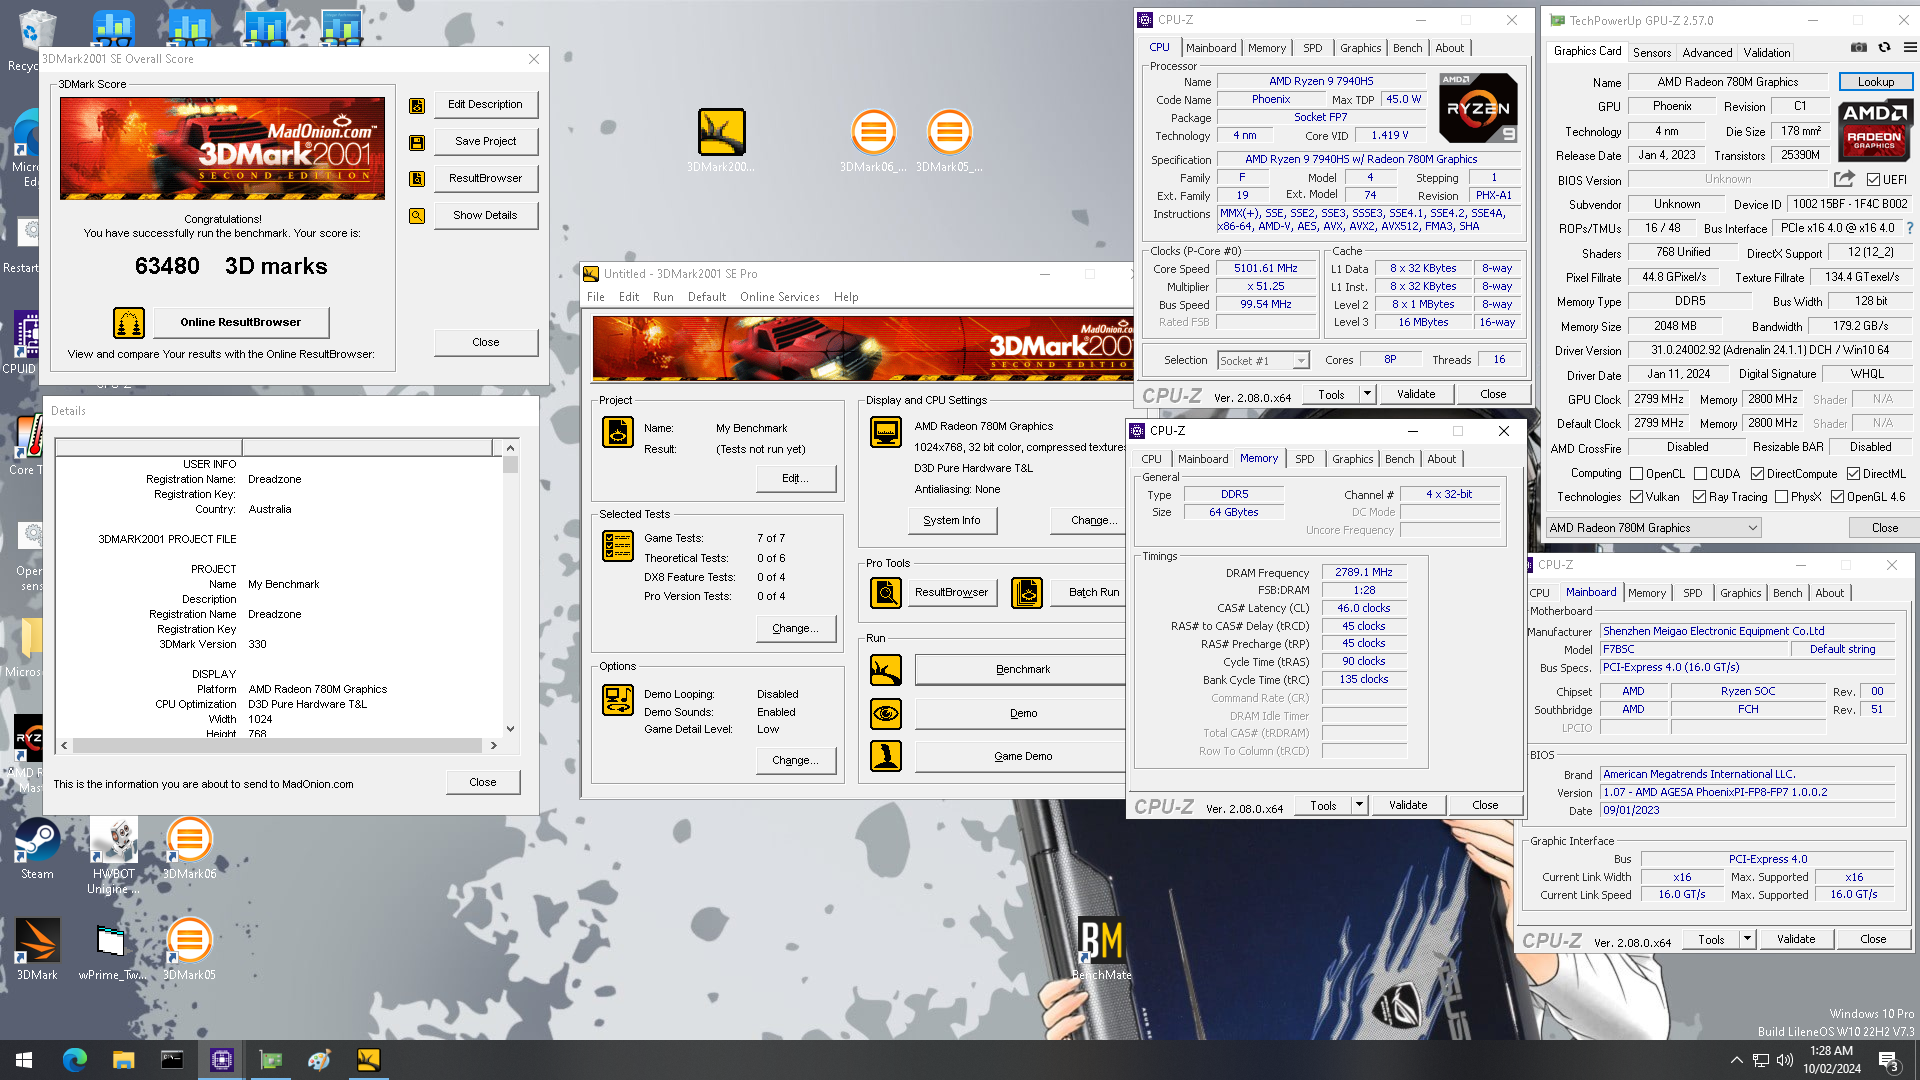Screen dimensions: 1920x1080
Task: Click the Details horizontal scrollbar track
Action: tap(278, 745)
